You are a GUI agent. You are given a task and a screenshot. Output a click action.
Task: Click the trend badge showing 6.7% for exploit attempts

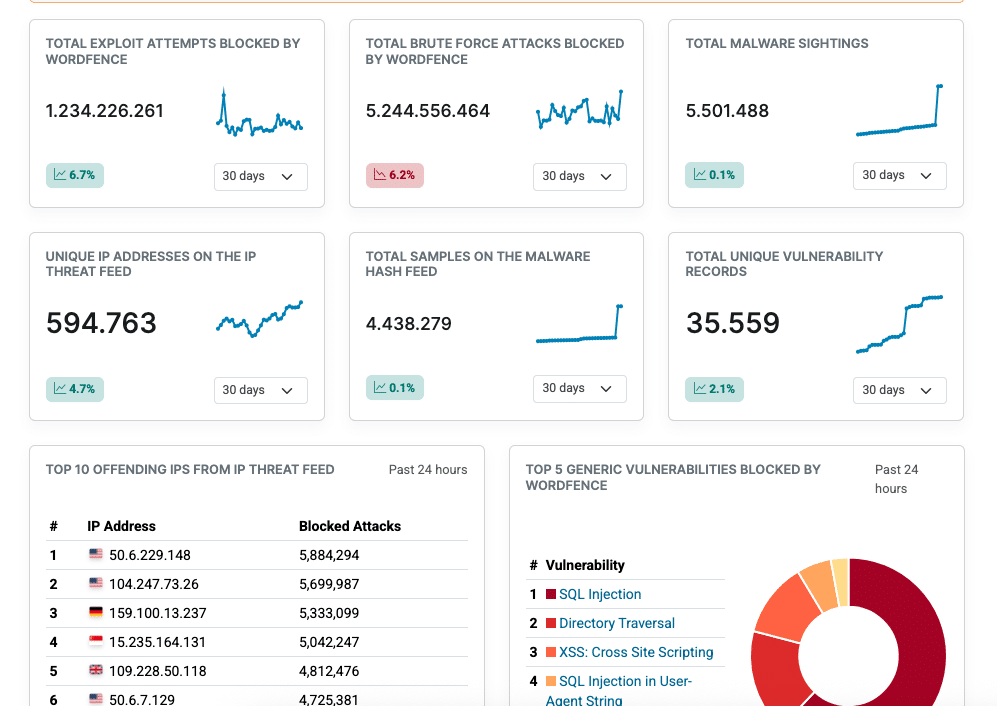(75, 175)
